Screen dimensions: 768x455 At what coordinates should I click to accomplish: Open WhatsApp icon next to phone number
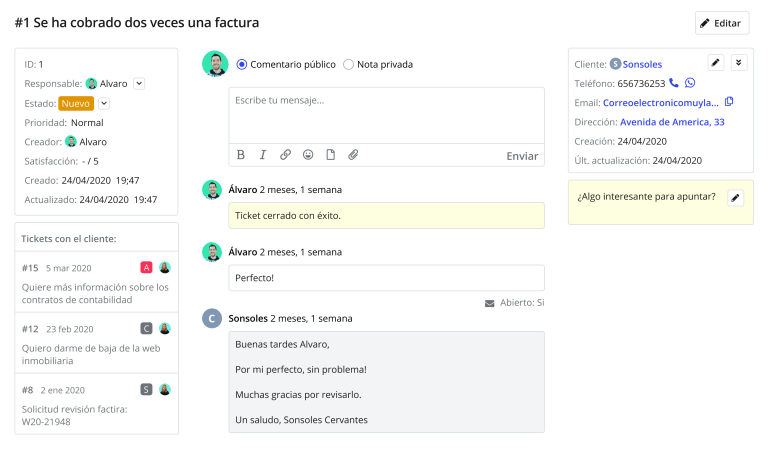point(690,83)
